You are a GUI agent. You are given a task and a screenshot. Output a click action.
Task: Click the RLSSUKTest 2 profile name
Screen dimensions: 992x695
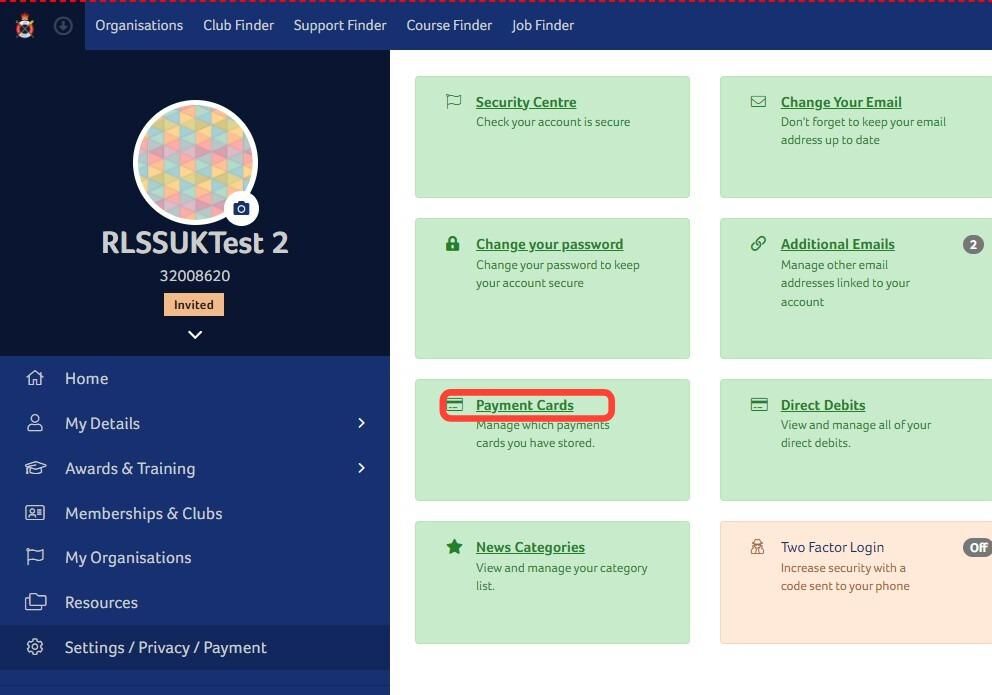coord(195,243)
